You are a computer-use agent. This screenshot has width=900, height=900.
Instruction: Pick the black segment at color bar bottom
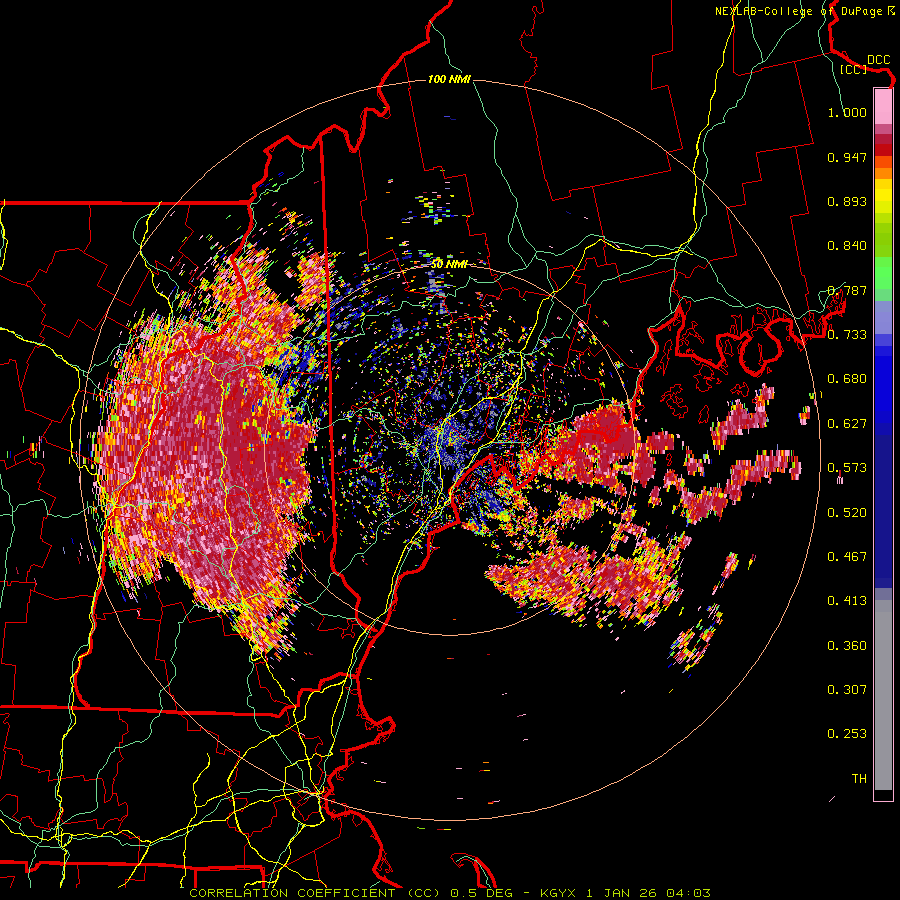tap(883, 794)
